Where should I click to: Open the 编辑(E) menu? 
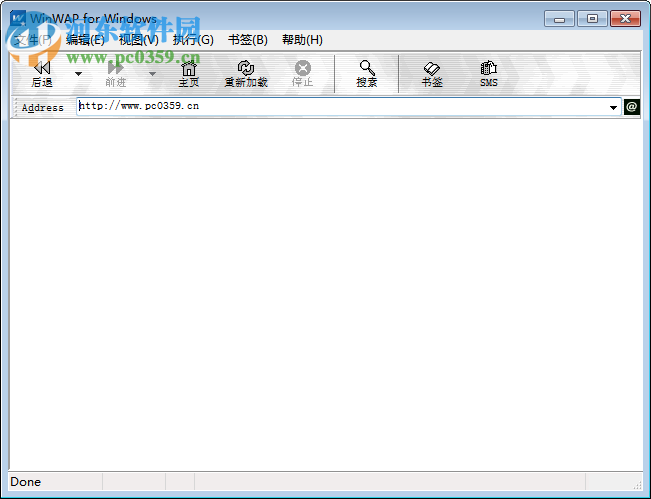tap(85, 40)
